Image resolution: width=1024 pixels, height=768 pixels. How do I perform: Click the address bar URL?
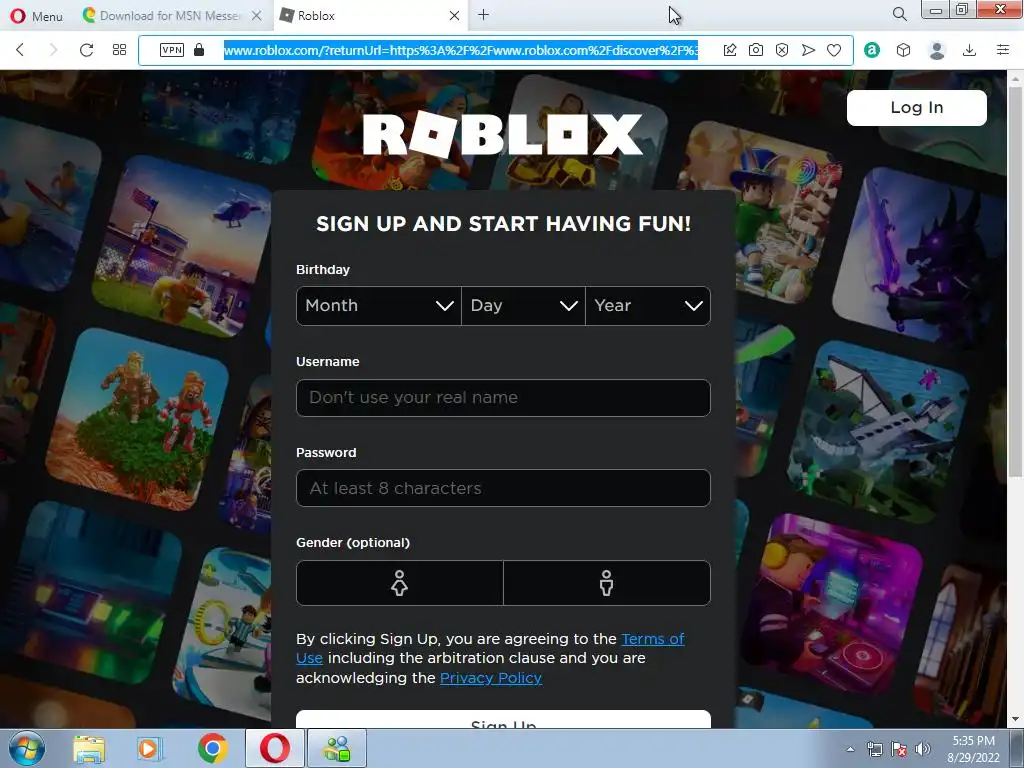[461, 50]
